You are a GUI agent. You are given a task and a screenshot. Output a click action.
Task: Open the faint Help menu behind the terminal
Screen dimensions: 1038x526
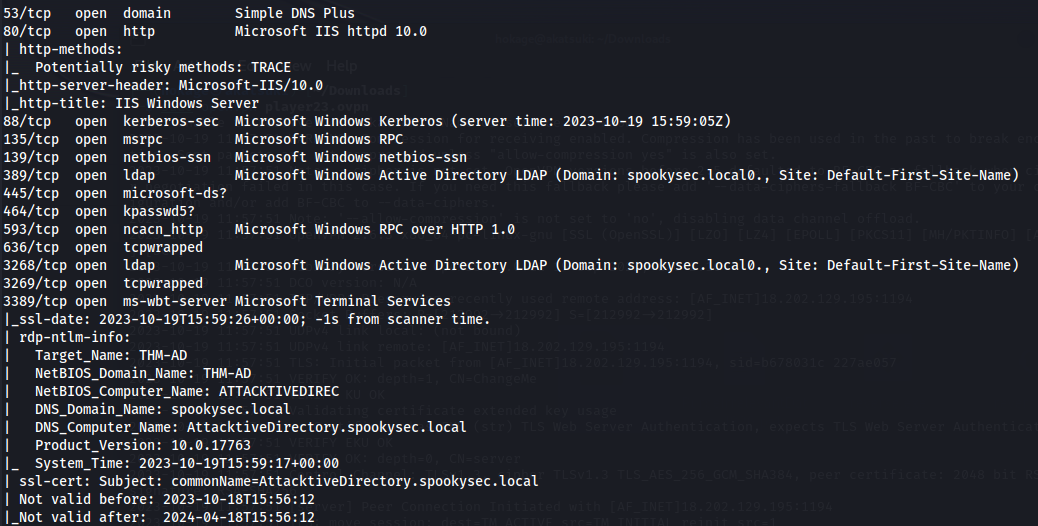point(342,66)
